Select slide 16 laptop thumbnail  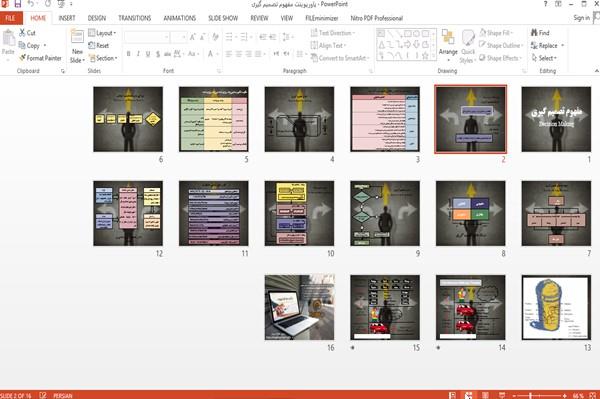pyautogui.click(x=299, y=307)
